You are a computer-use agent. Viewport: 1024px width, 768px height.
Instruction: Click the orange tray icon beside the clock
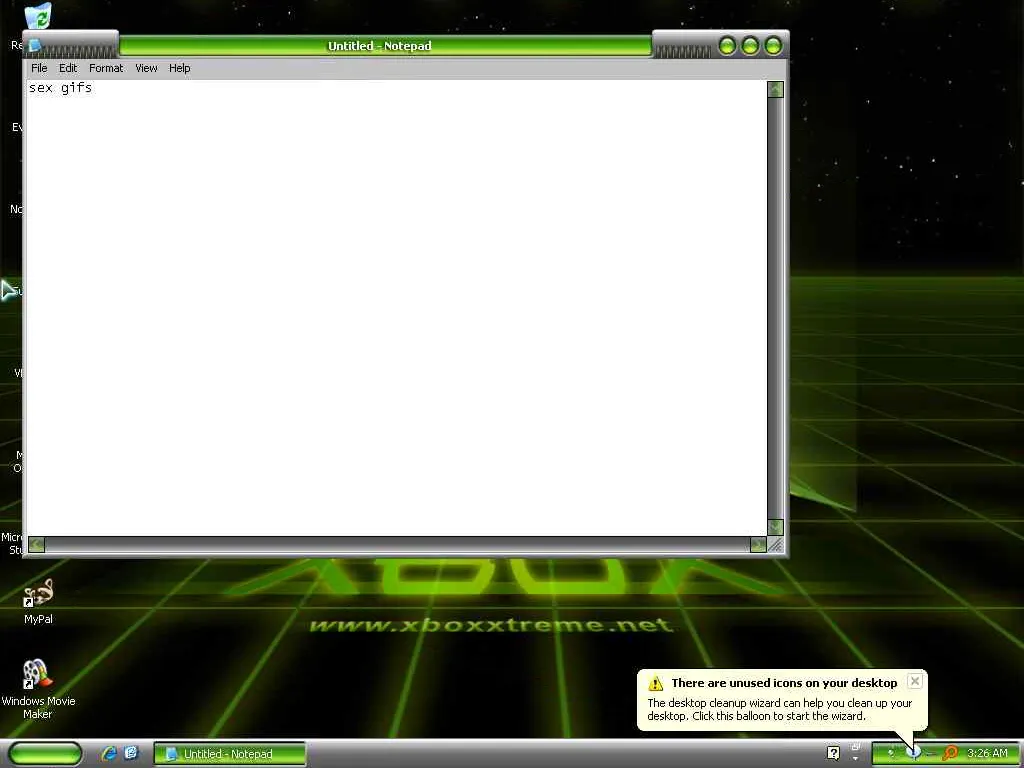(x=950, y=753)
